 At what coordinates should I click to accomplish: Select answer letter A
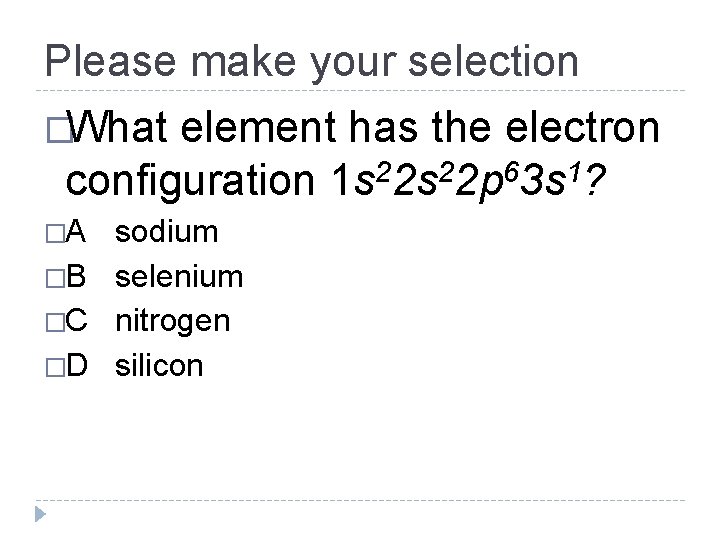point(77,233)
